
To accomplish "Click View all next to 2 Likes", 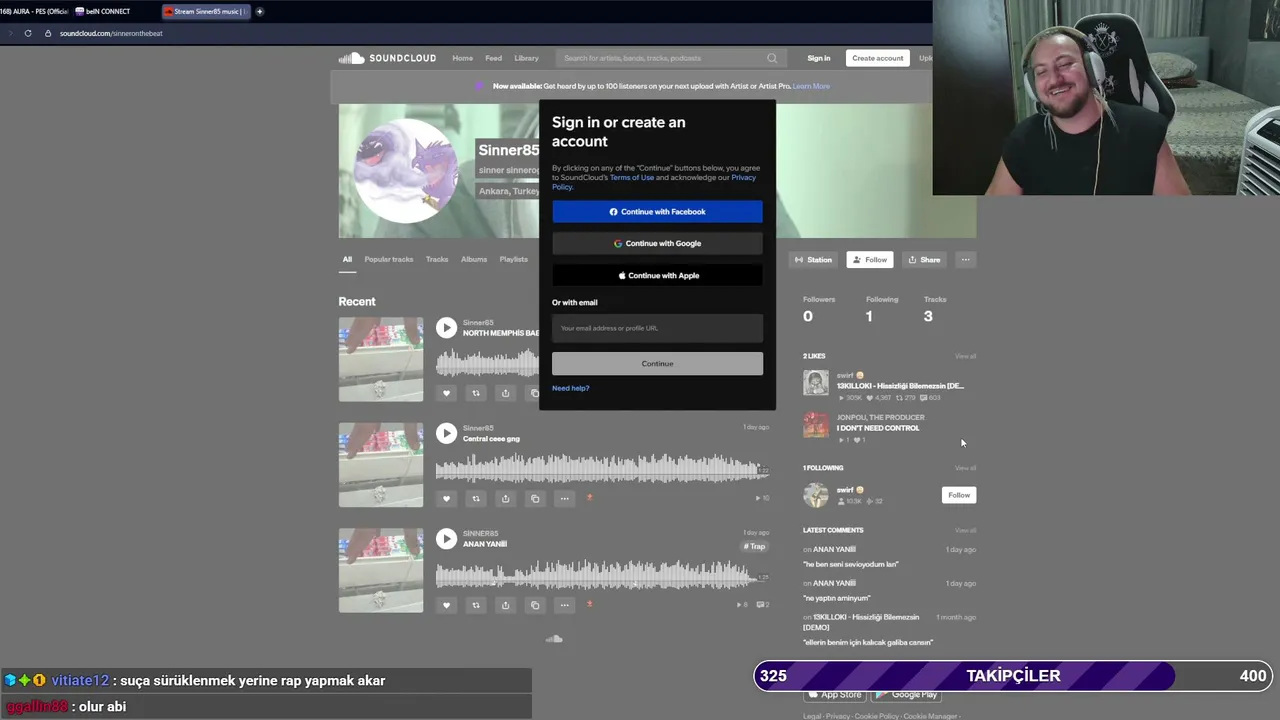I will [x=965, y=356].
